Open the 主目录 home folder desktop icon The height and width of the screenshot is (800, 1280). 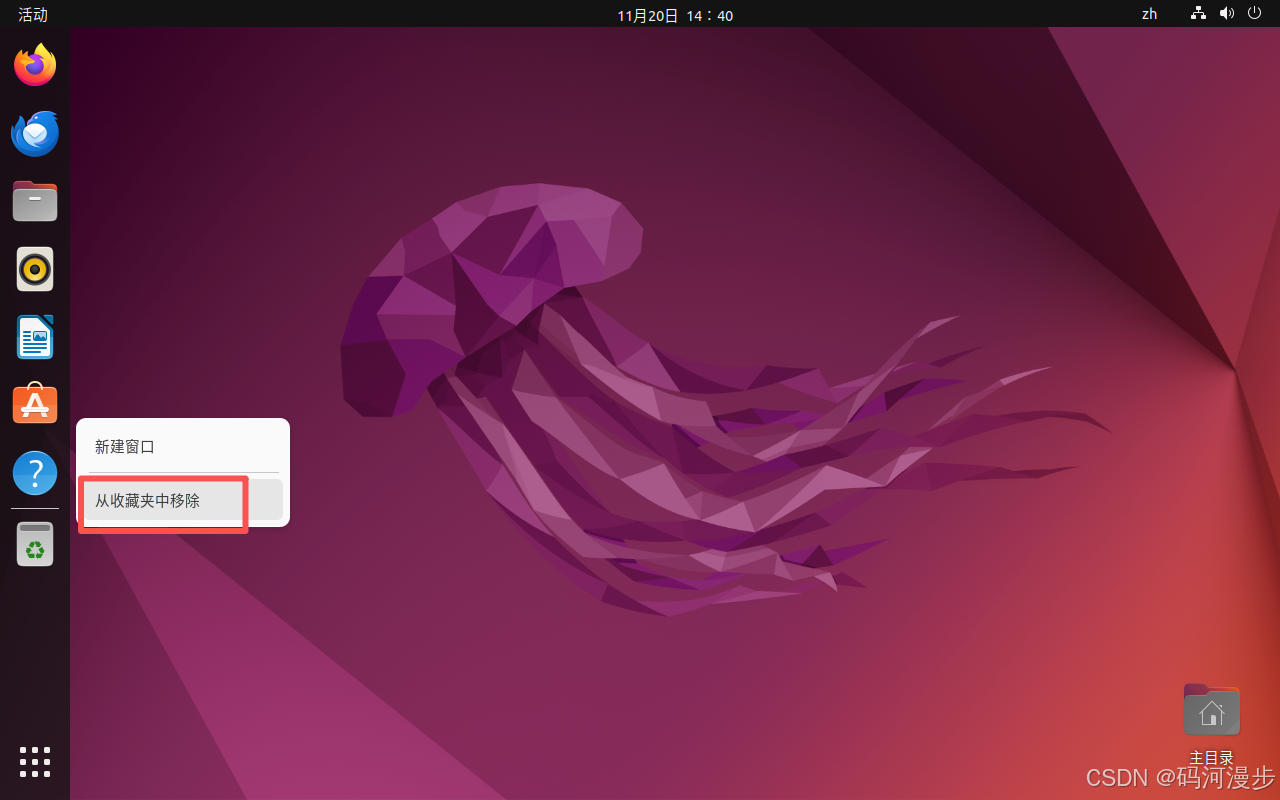(x=1211, y=724)
